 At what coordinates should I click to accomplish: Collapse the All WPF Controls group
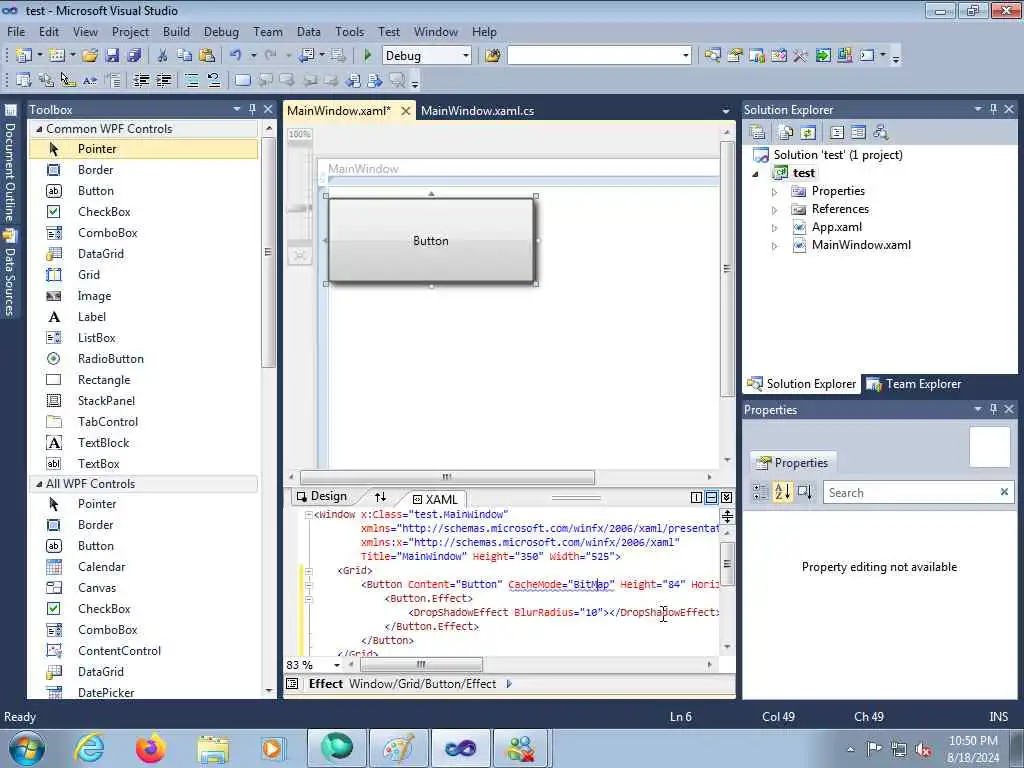(39, 484)
